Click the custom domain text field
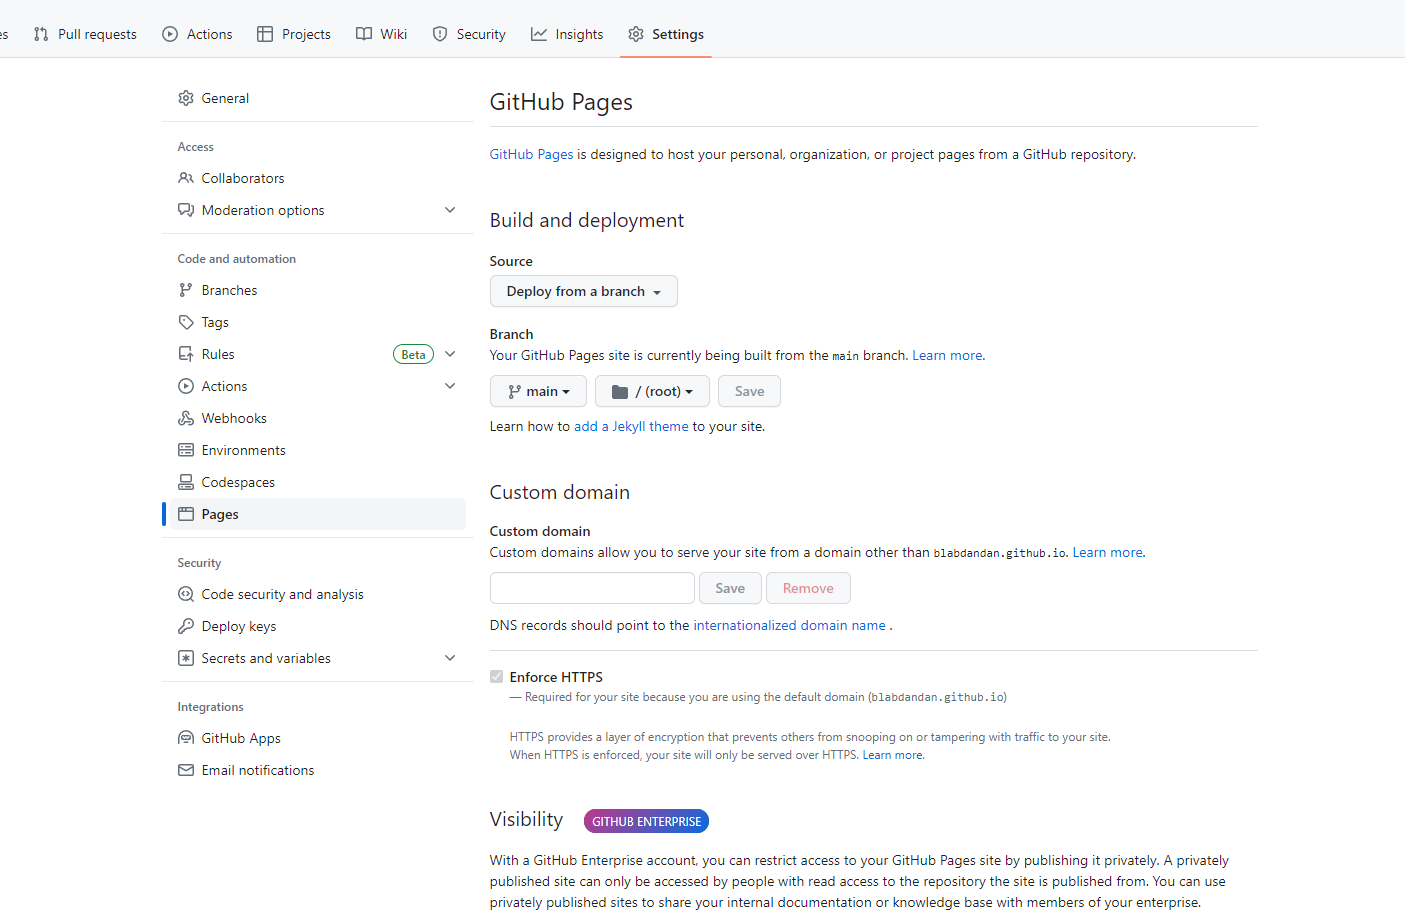Screen dimensions: 1405x914 pos(592,588)
